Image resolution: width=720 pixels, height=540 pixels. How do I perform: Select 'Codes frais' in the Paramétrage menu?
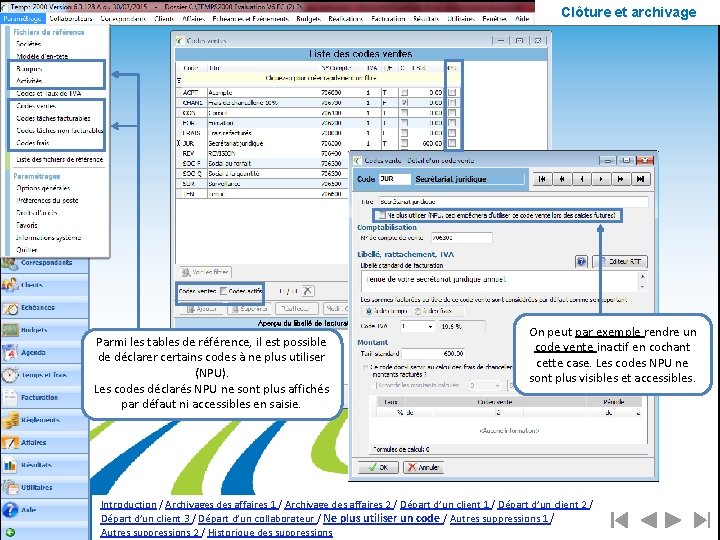tap(33, 143)
